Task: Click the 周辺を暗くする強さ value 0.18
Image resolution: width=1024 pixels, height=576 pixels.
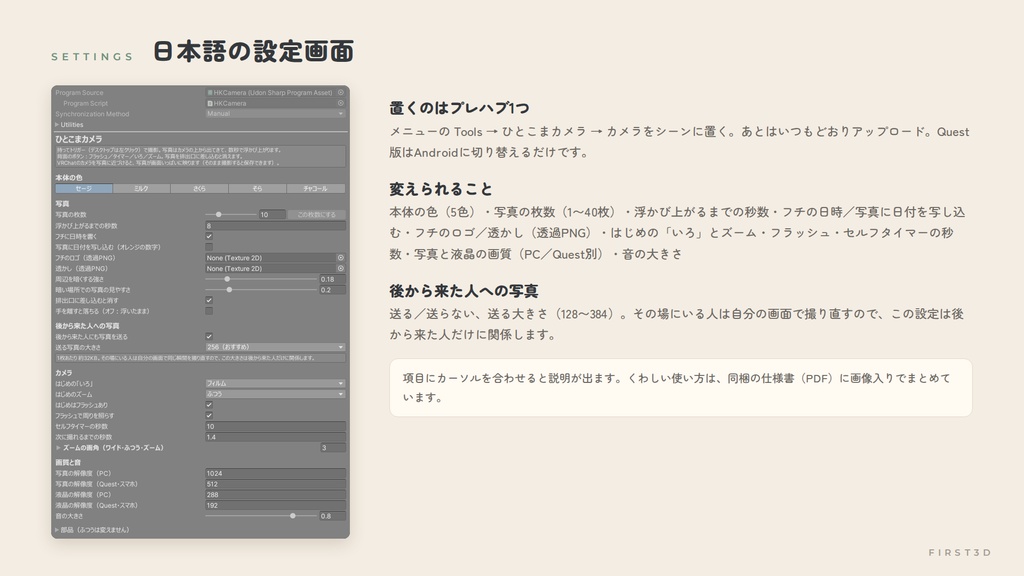Action: 332,279
